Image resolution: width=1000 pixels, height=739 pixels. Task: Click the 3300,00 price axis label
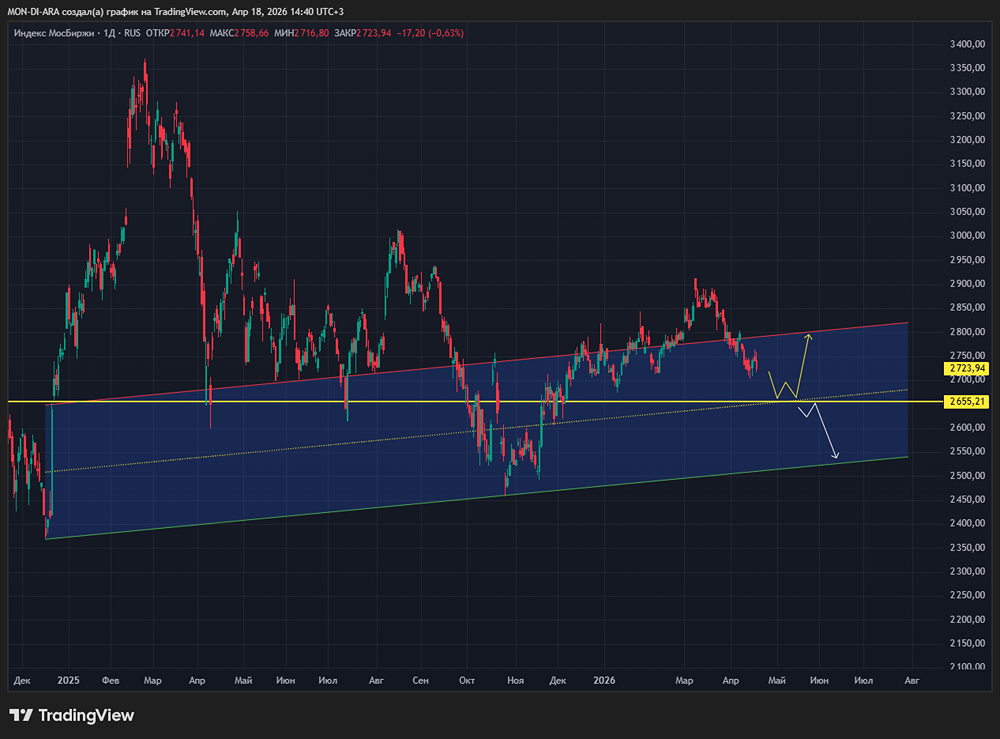(967, 92)
